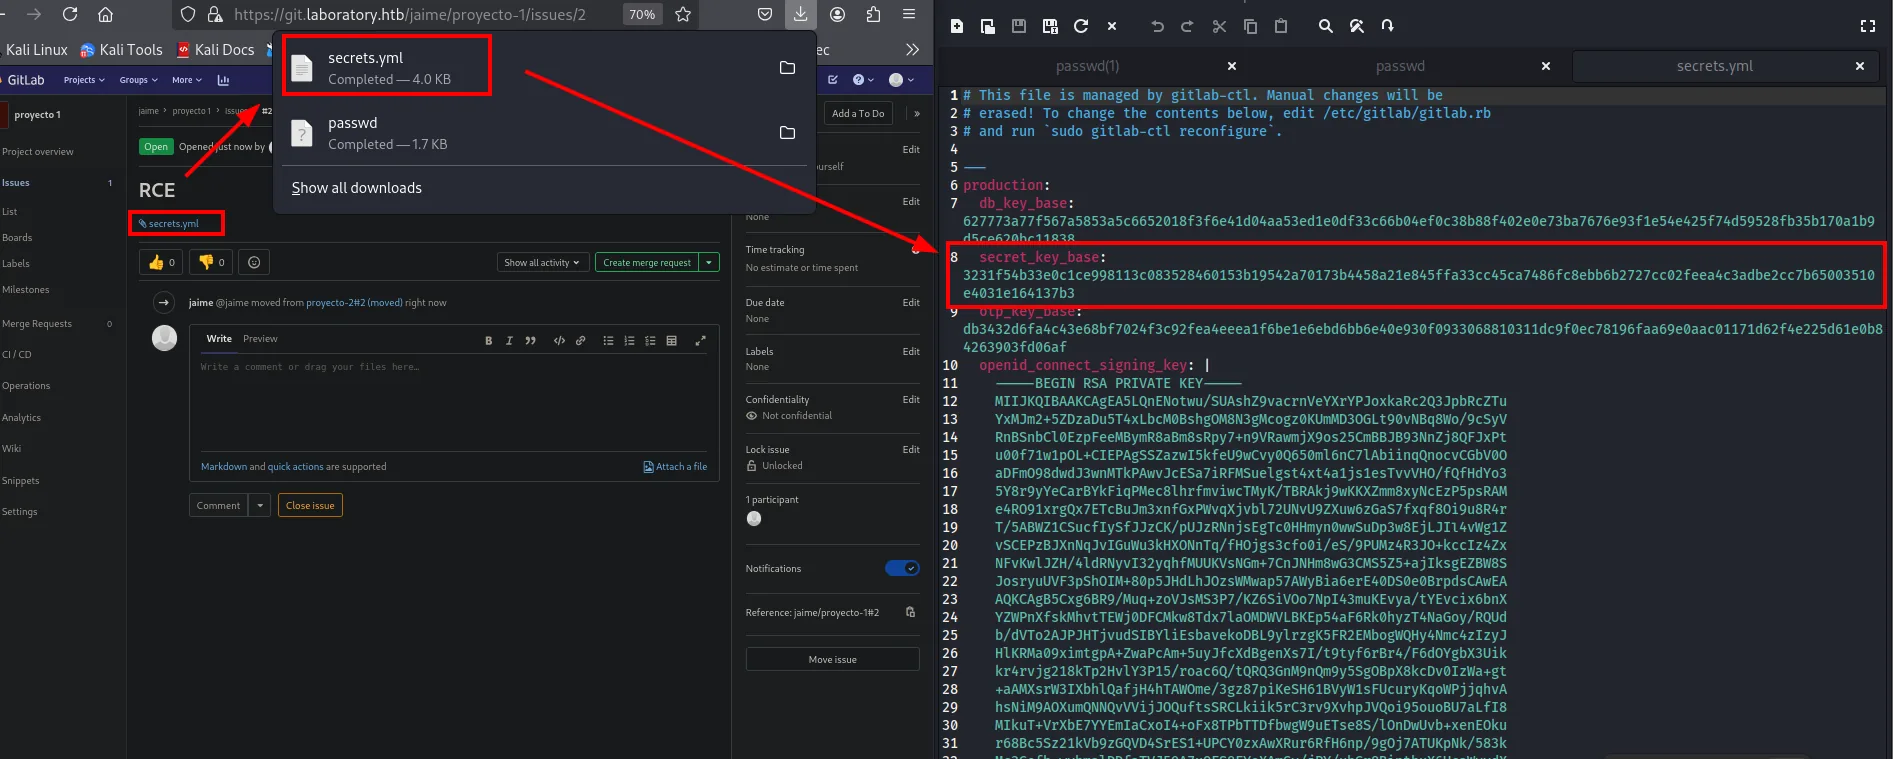
Task: Click the save file icon in the editor toolbar
Action: point(1019,26)
